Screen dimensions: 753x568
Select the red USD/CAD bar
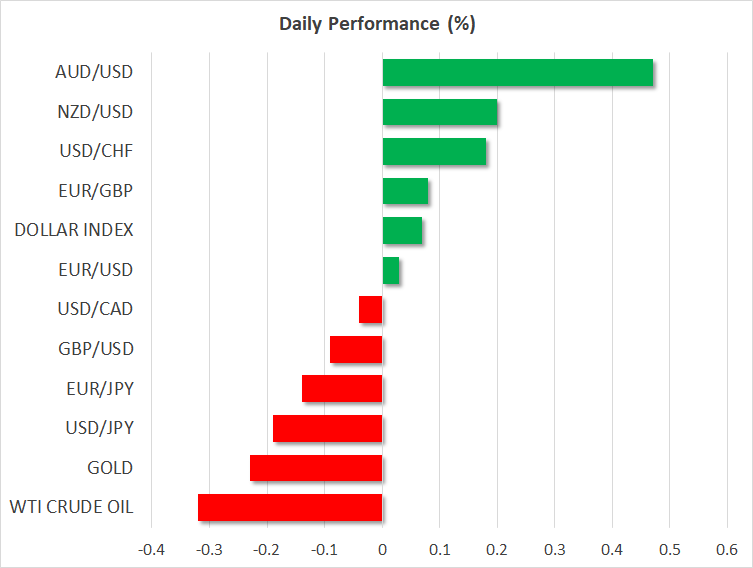tap(371, 310)
